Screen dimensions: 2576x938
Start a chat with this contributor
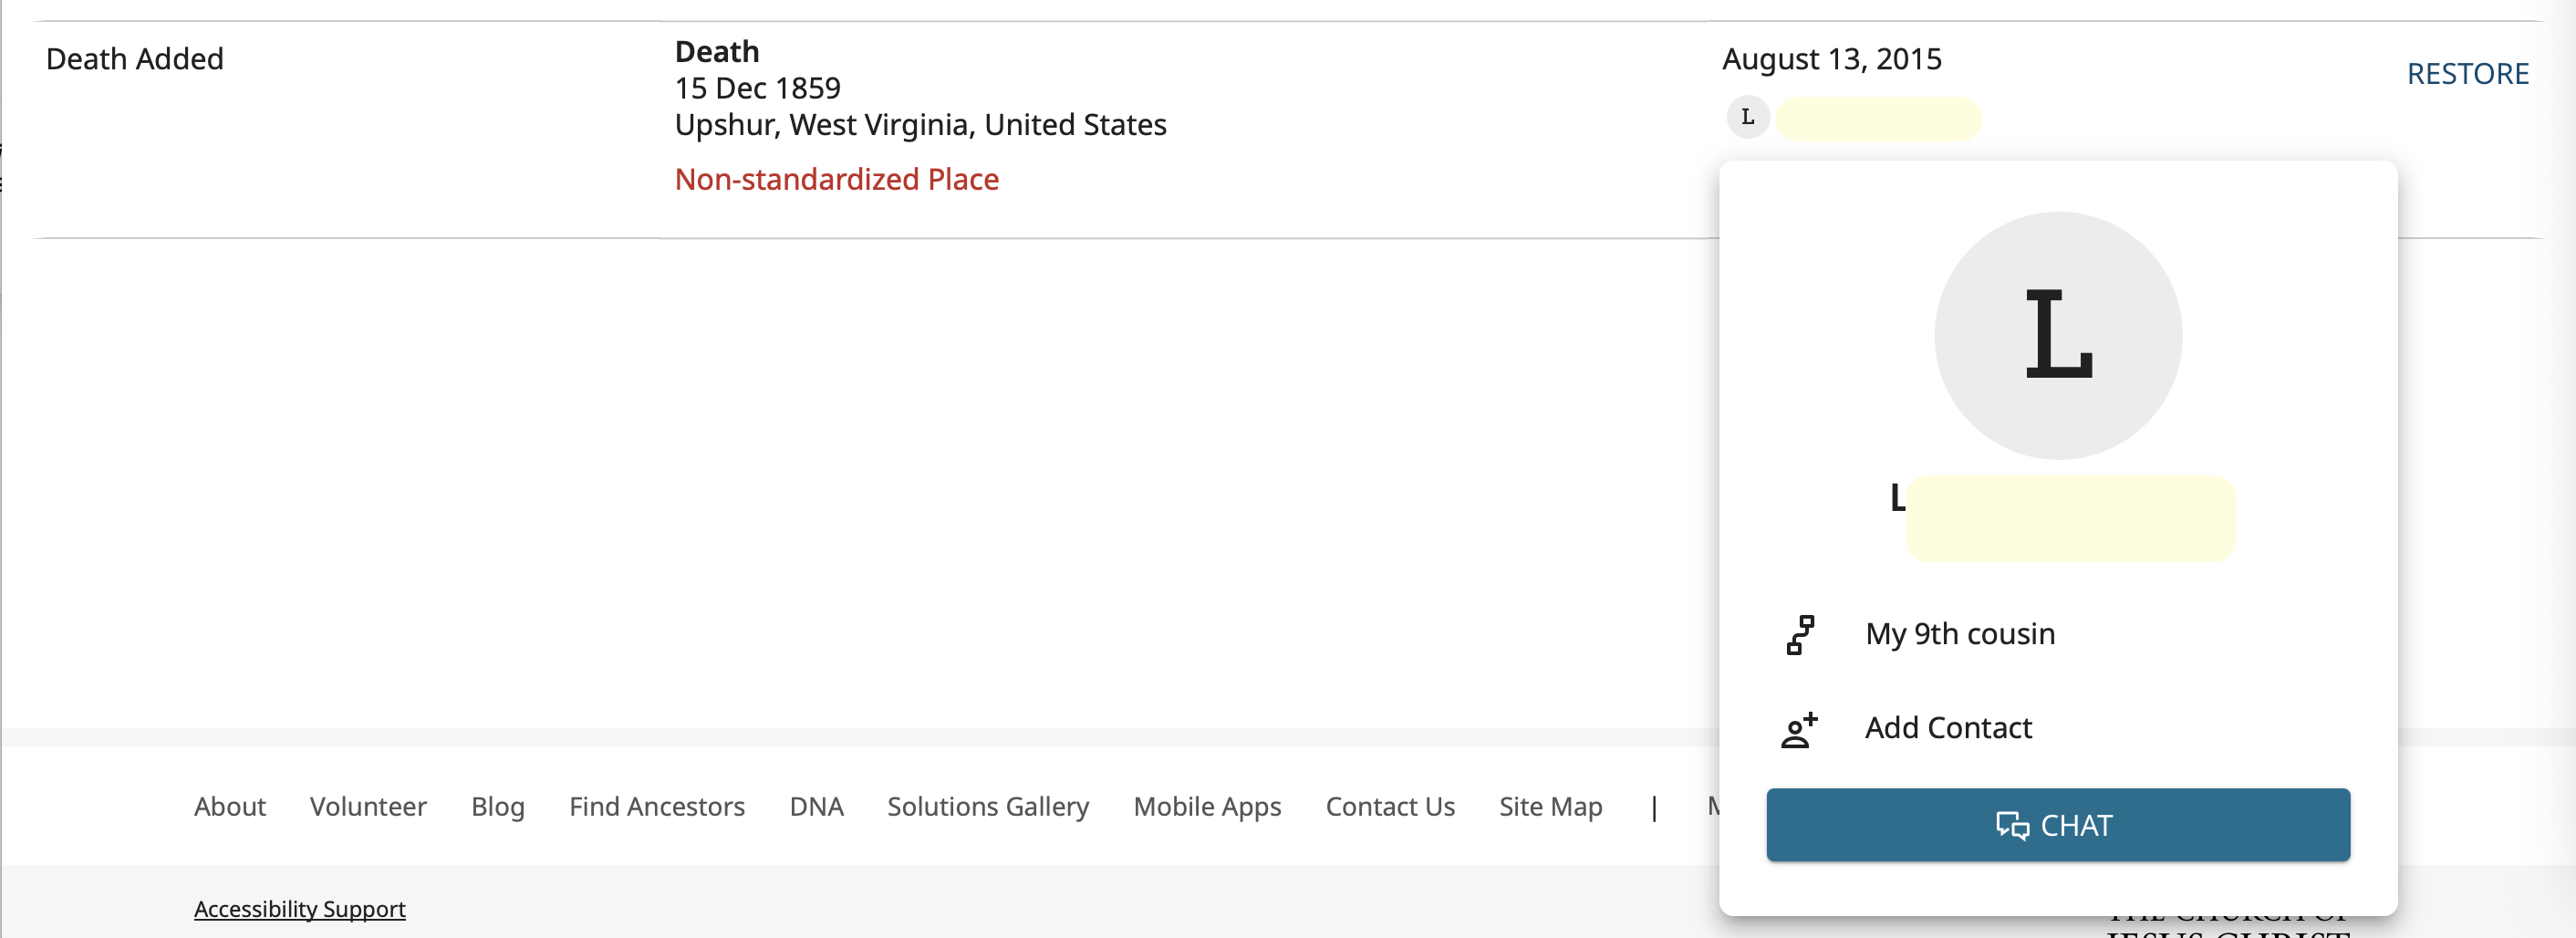(2058, 825)
